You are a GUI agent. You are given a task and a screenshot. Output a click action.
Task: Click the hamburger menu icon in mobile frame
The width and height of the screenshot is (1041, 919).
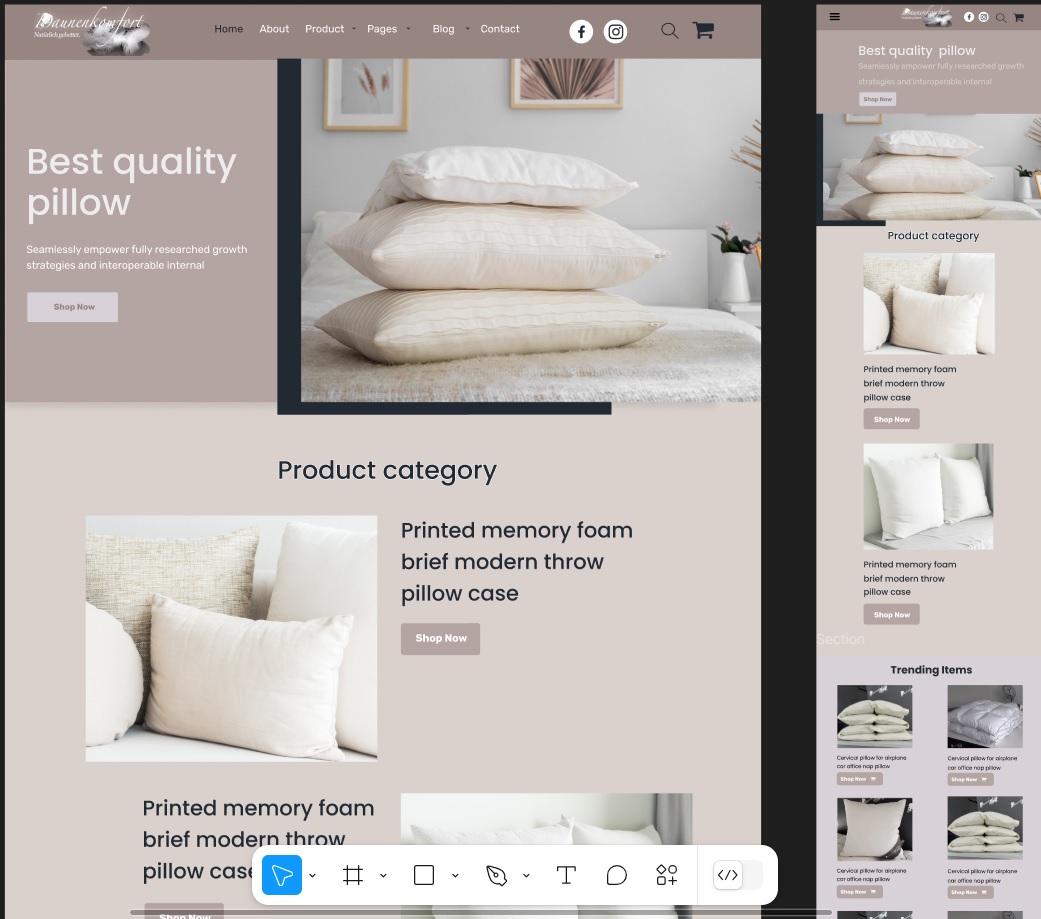pos(835,17)
